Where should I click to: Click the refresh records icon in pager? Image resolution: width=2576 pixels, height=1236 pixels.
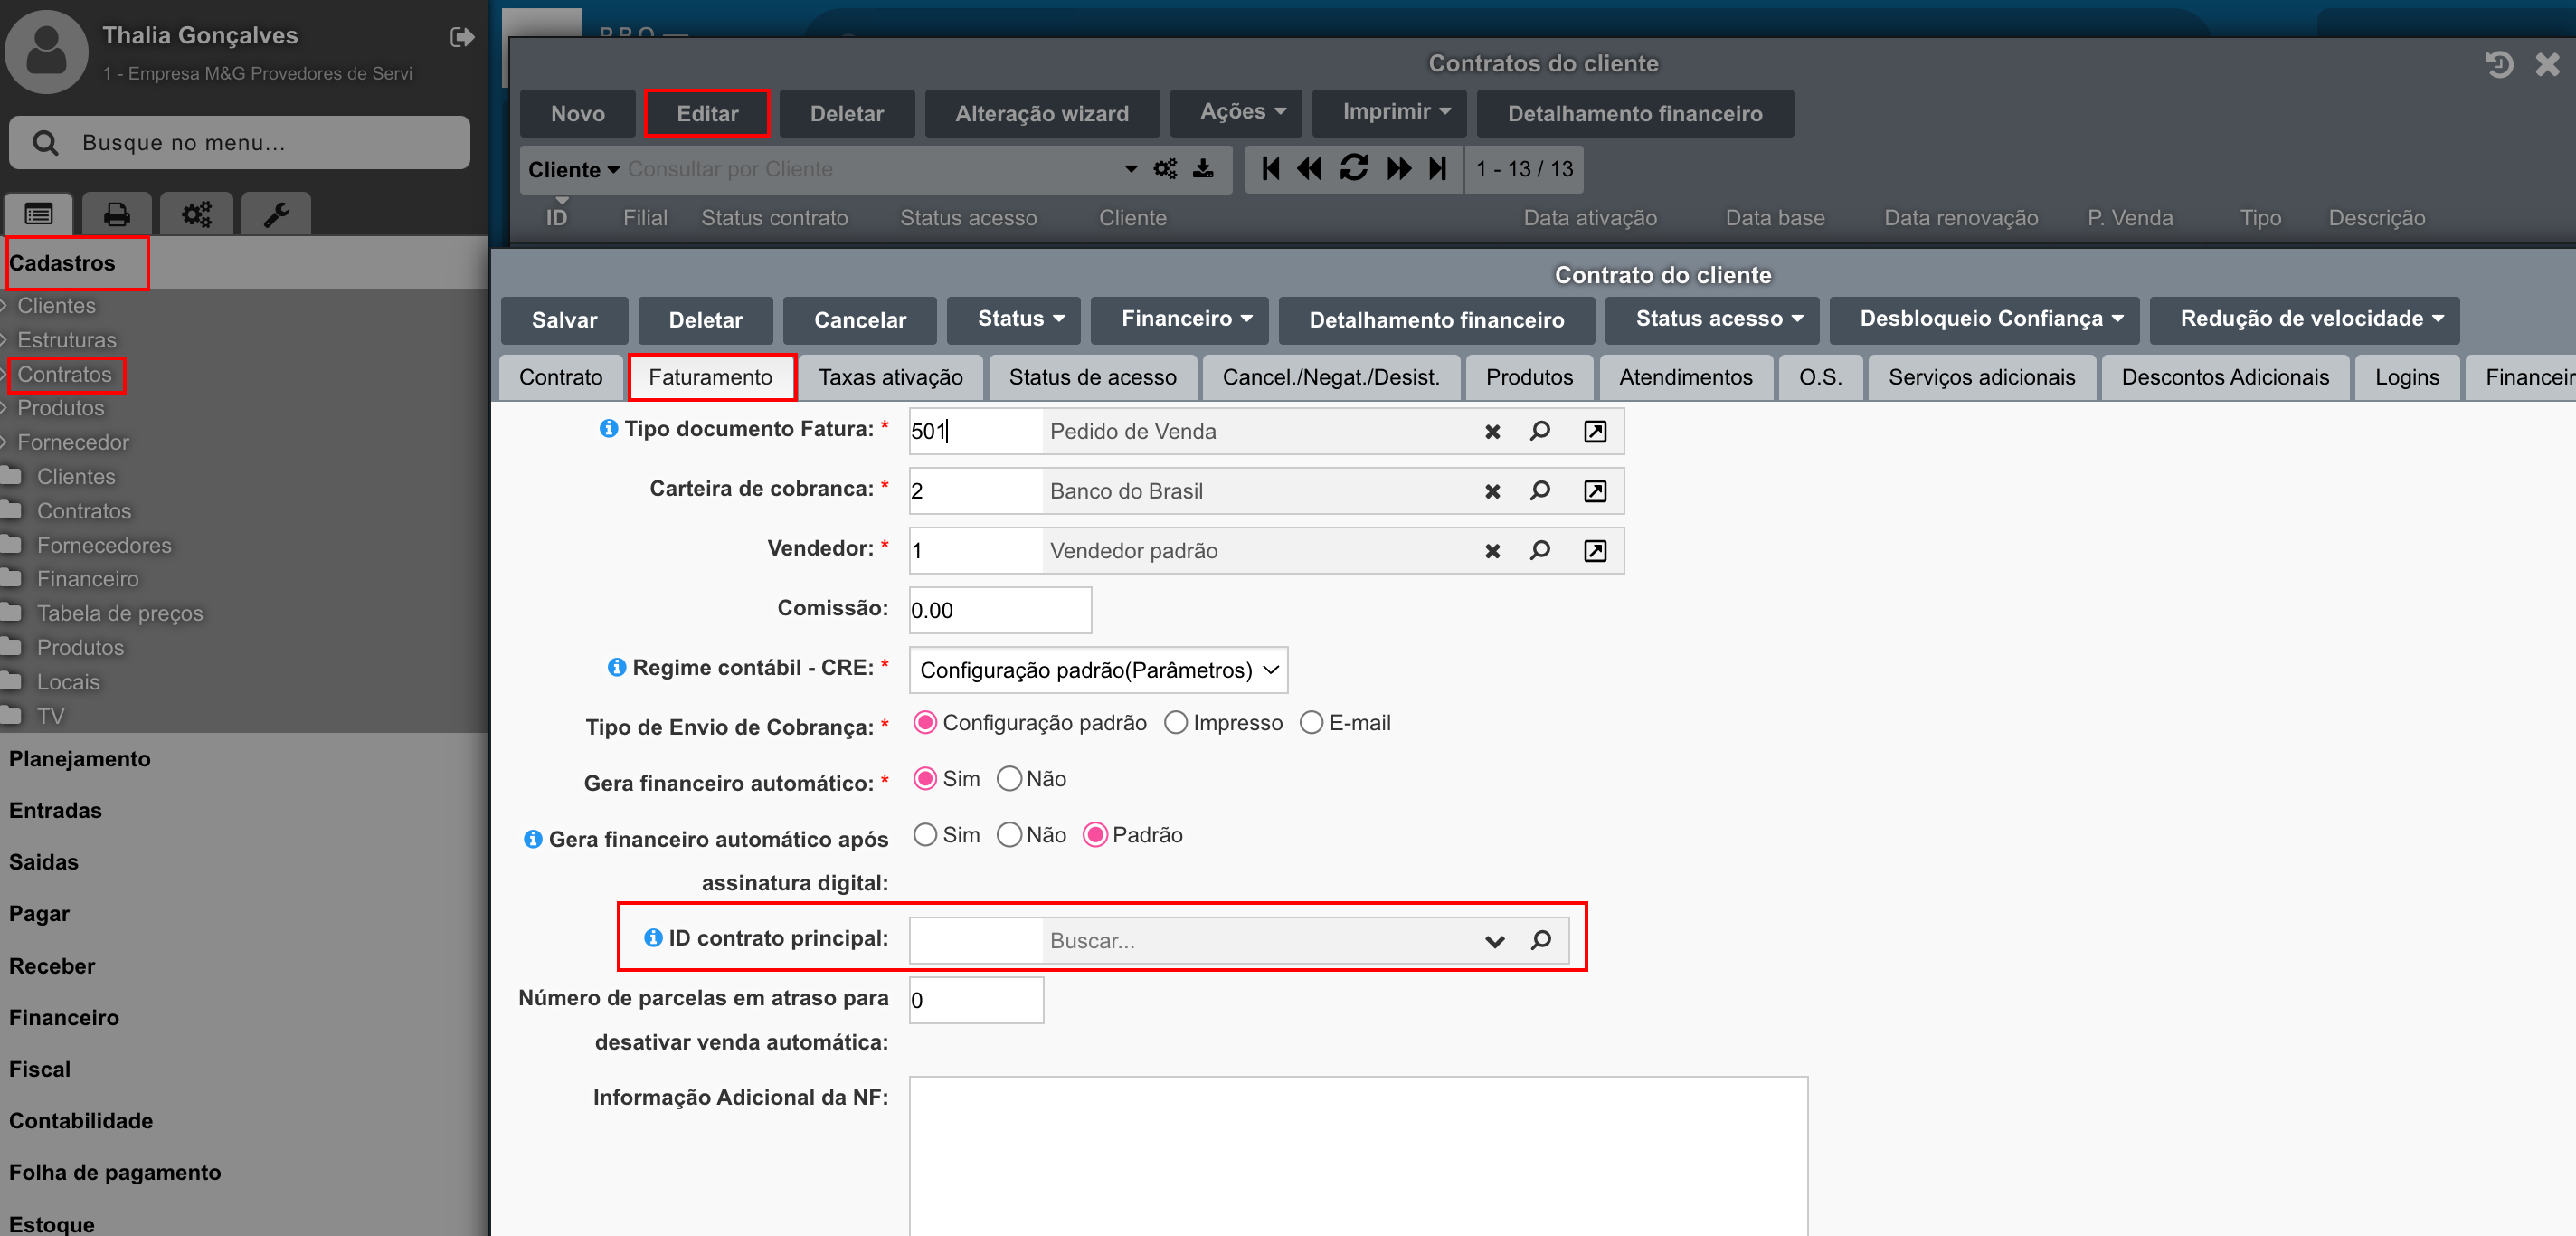click(x=1353, y=168)
